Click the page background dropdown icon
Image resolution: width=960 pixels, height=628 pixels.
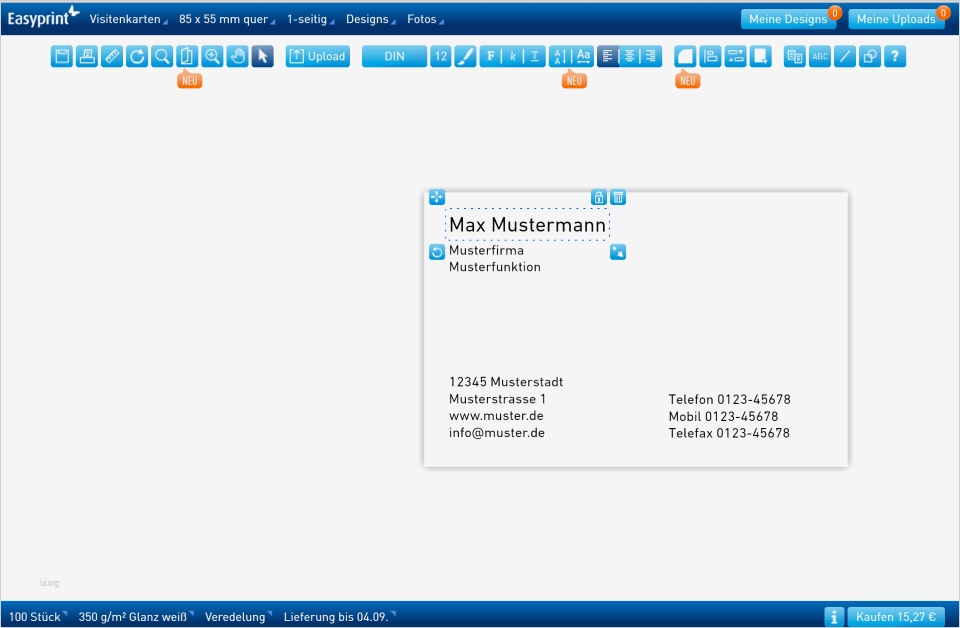pyautogui.click(x=761, y=56)
